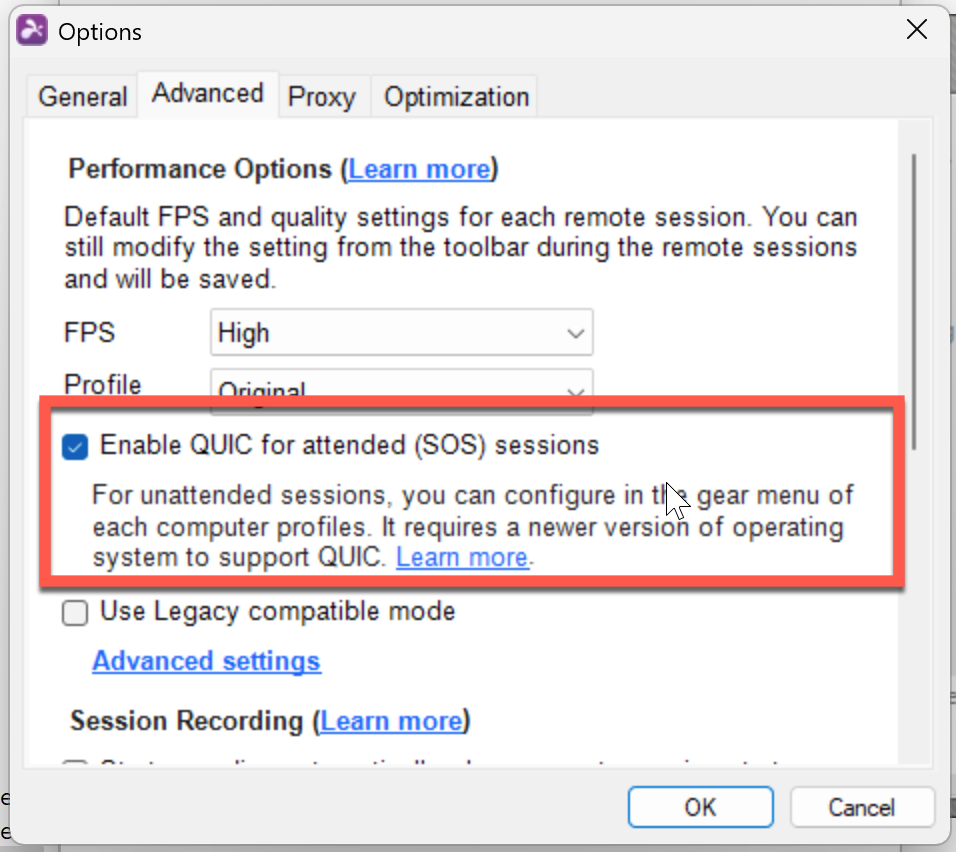The height and width of the screenshot is (852, 956).
Task: Disable QUIC for attended (SOS) sessions
Action: point(75,447)
